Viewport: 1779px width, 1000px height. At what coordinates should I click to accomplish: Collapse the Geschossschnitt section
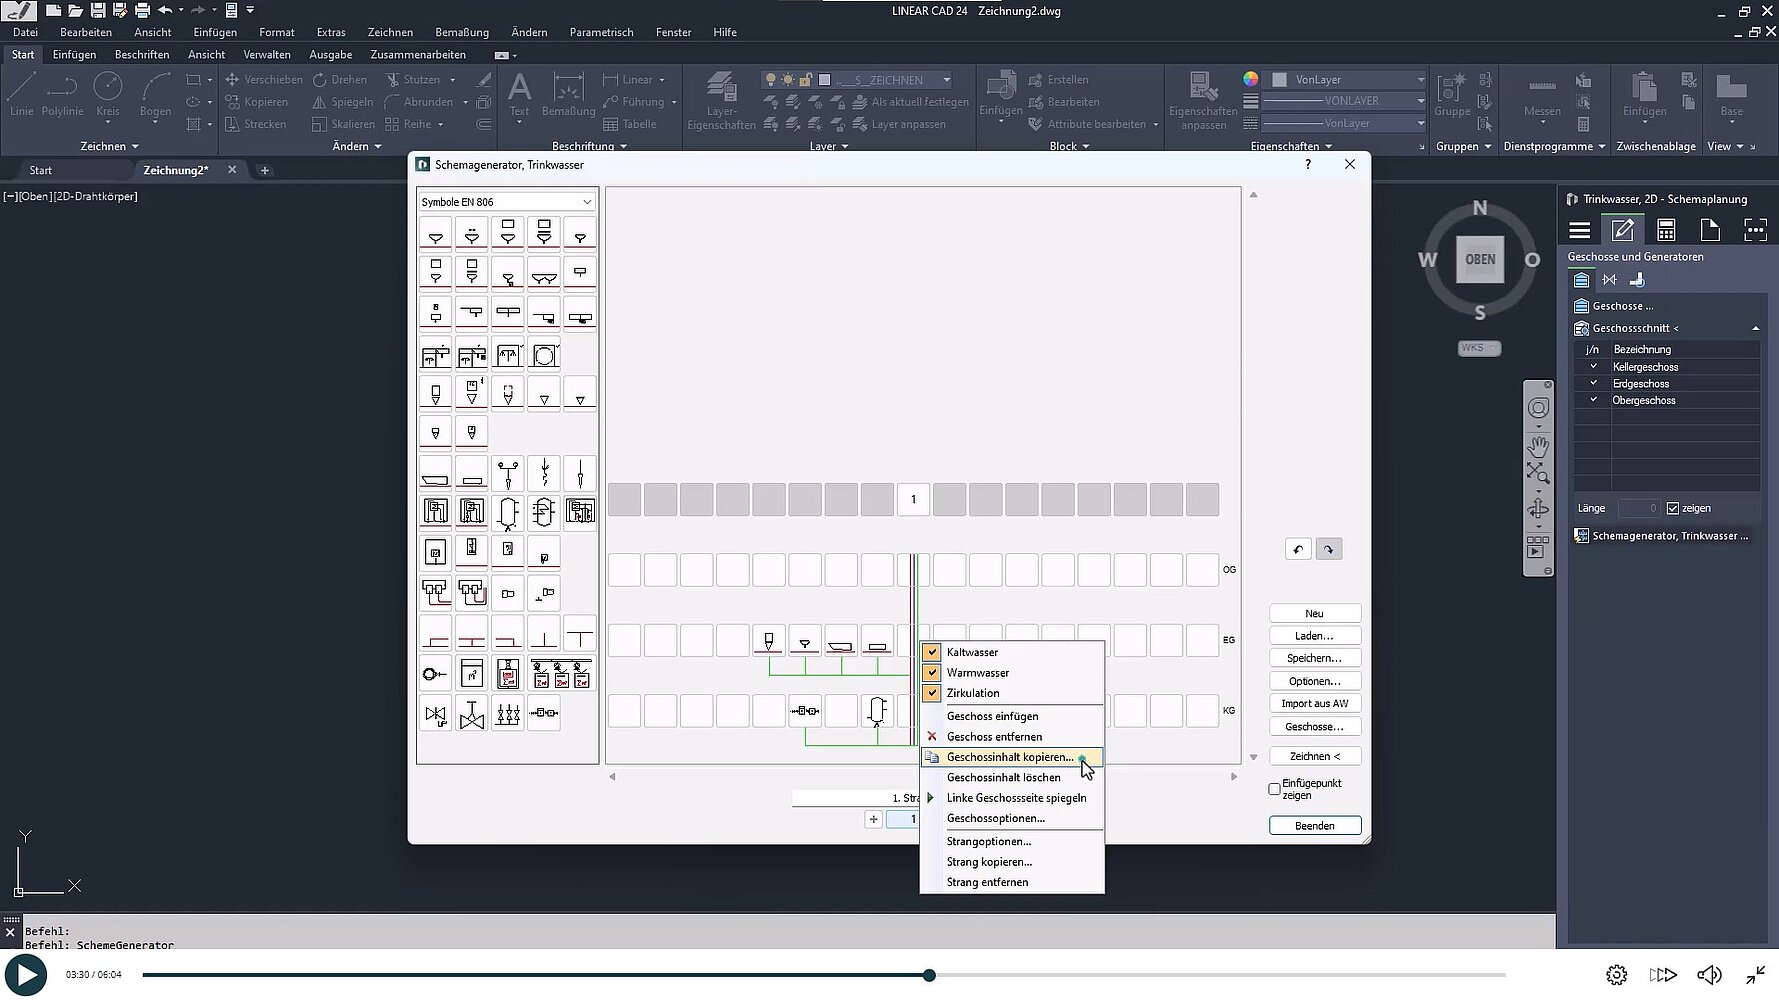pyautogui.click(x=1755, y=328)
